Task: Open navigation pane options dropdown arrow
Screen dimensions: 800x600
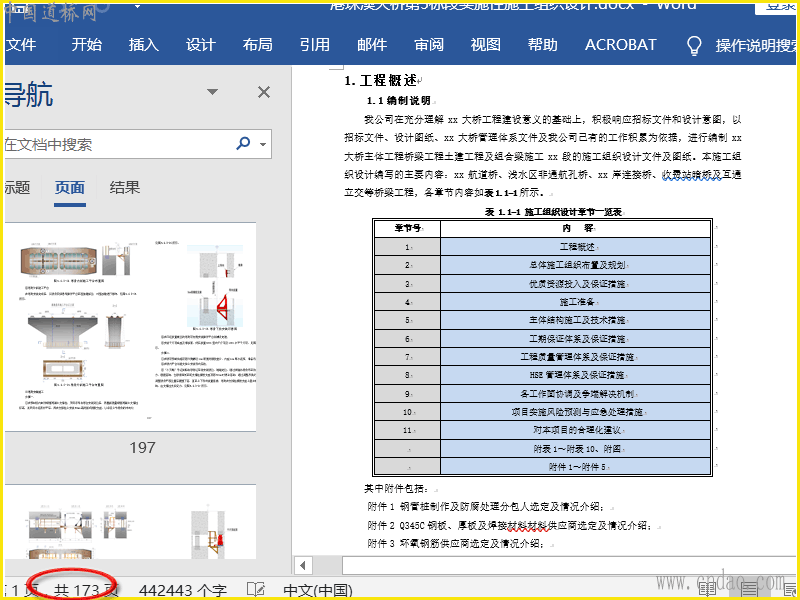Action: click(x=212, y=92)
